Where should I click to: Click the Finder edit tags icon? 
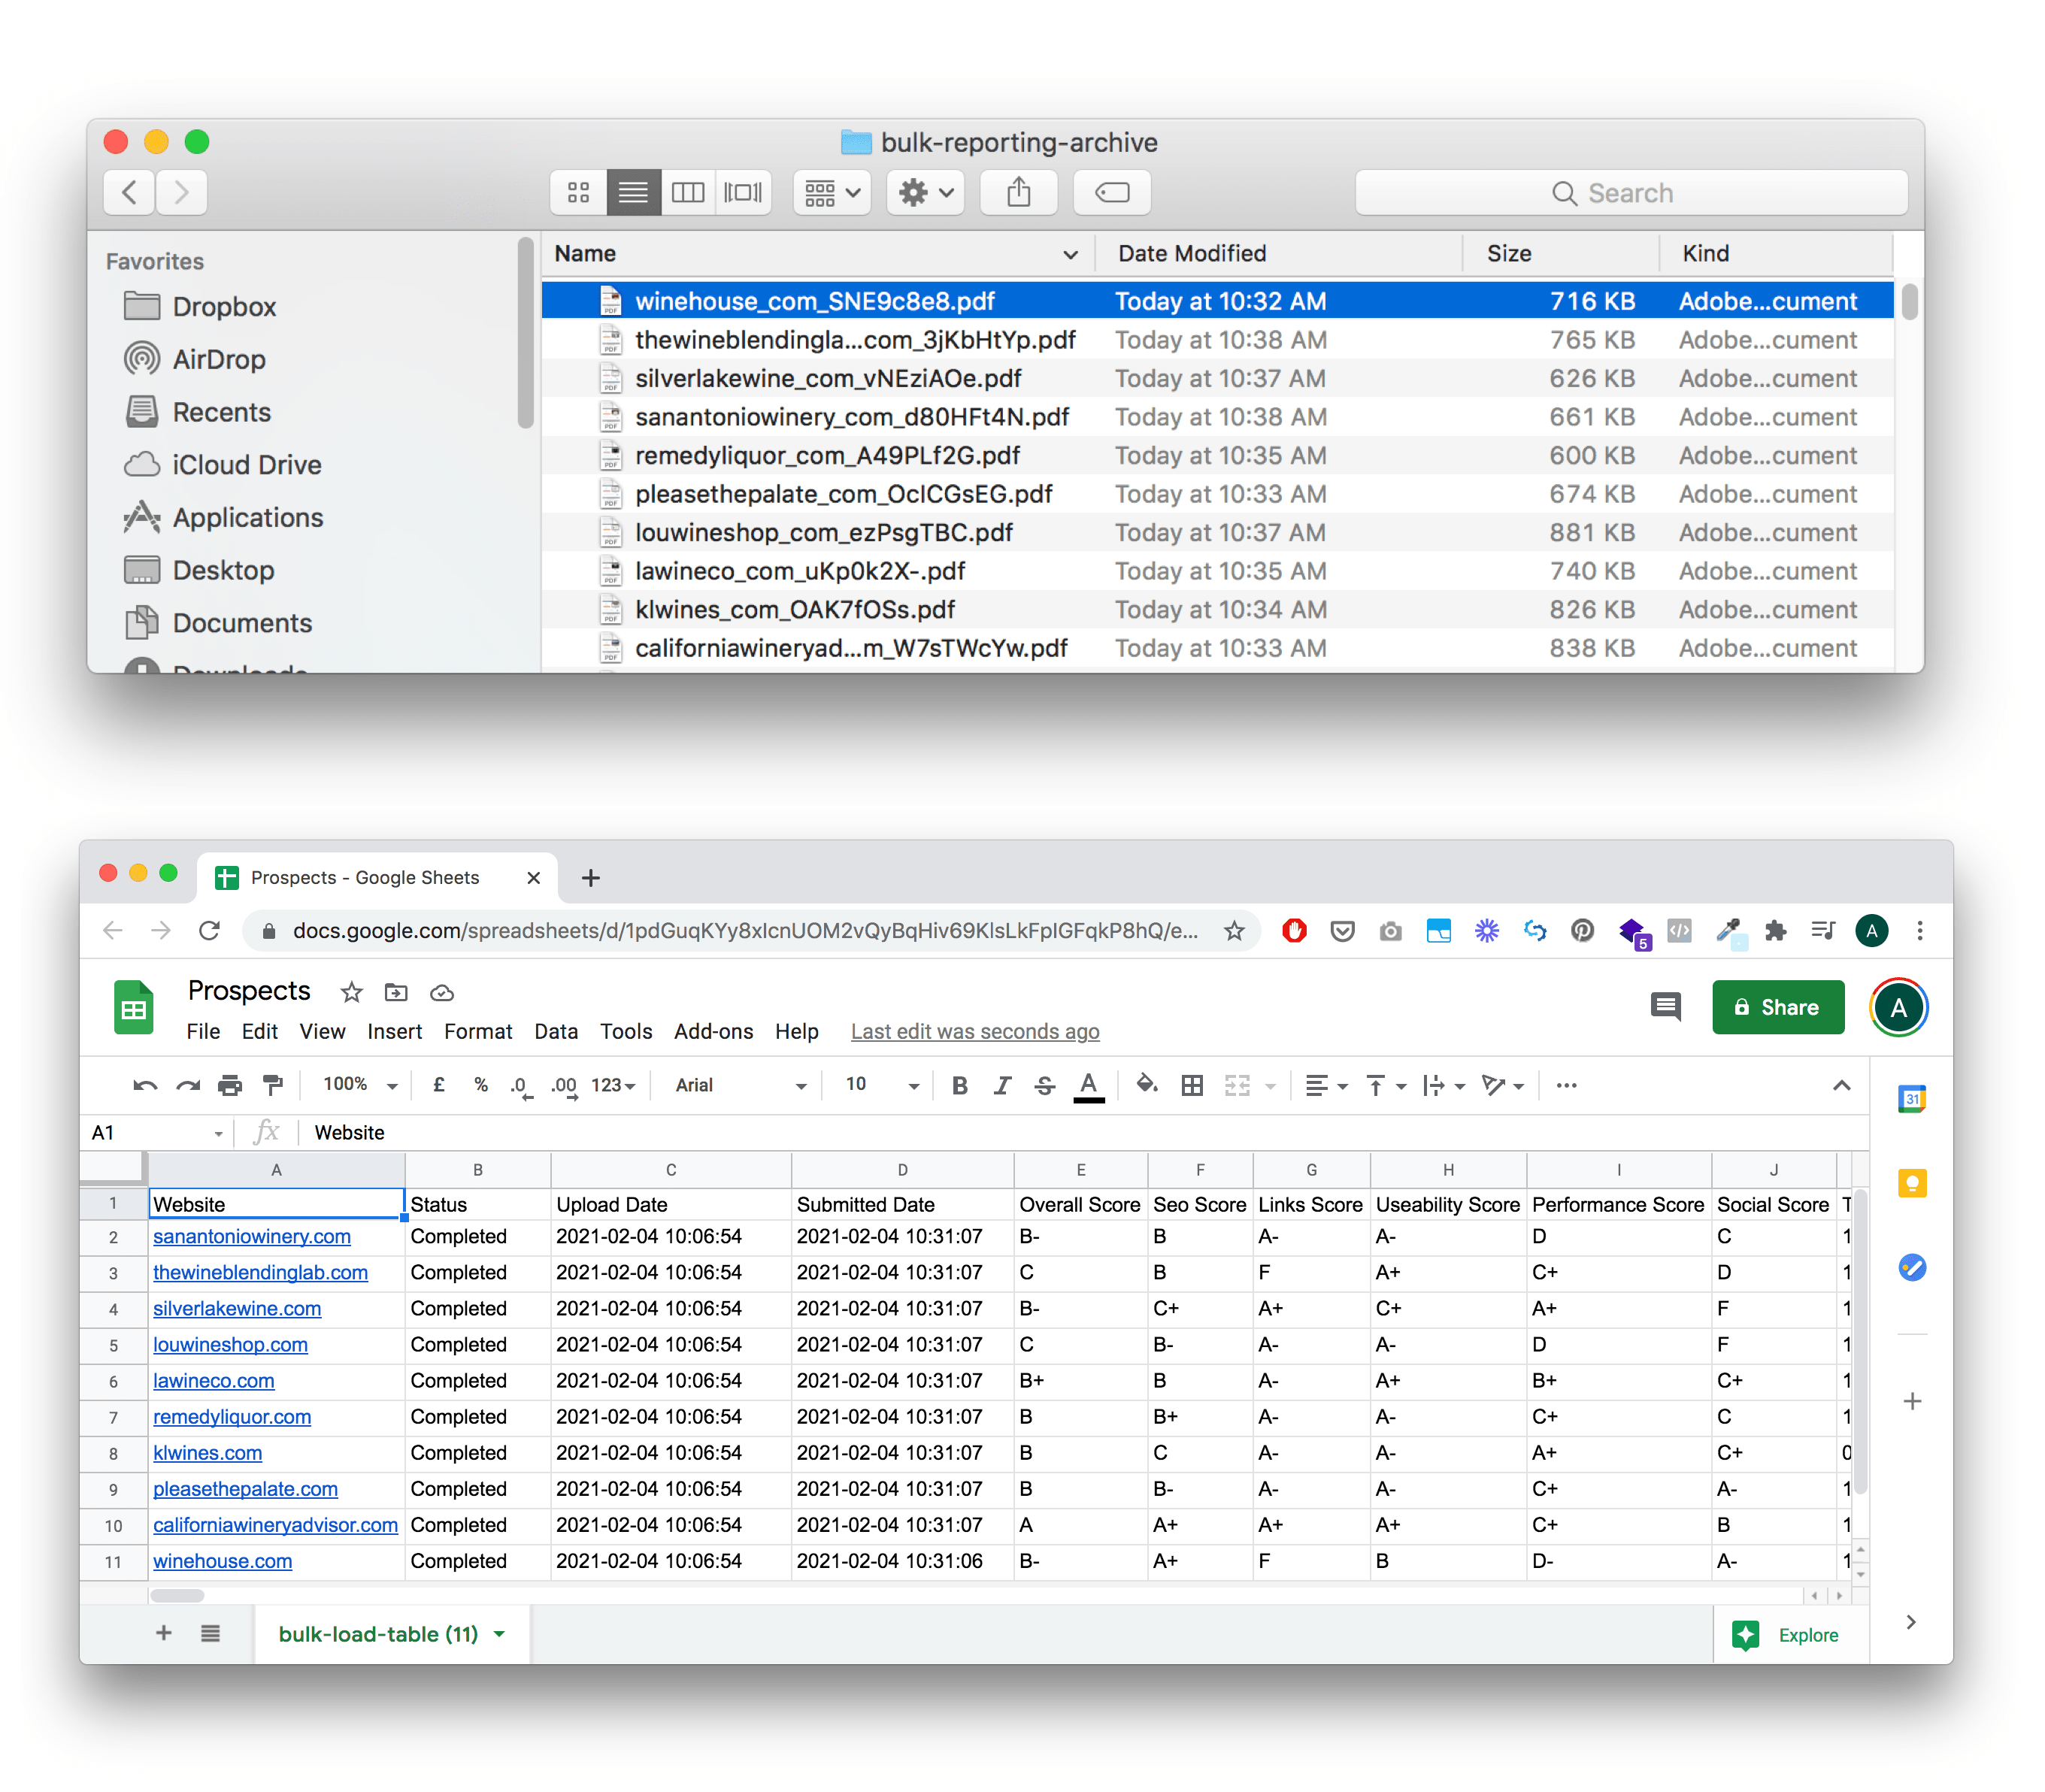coord(1111,192)
